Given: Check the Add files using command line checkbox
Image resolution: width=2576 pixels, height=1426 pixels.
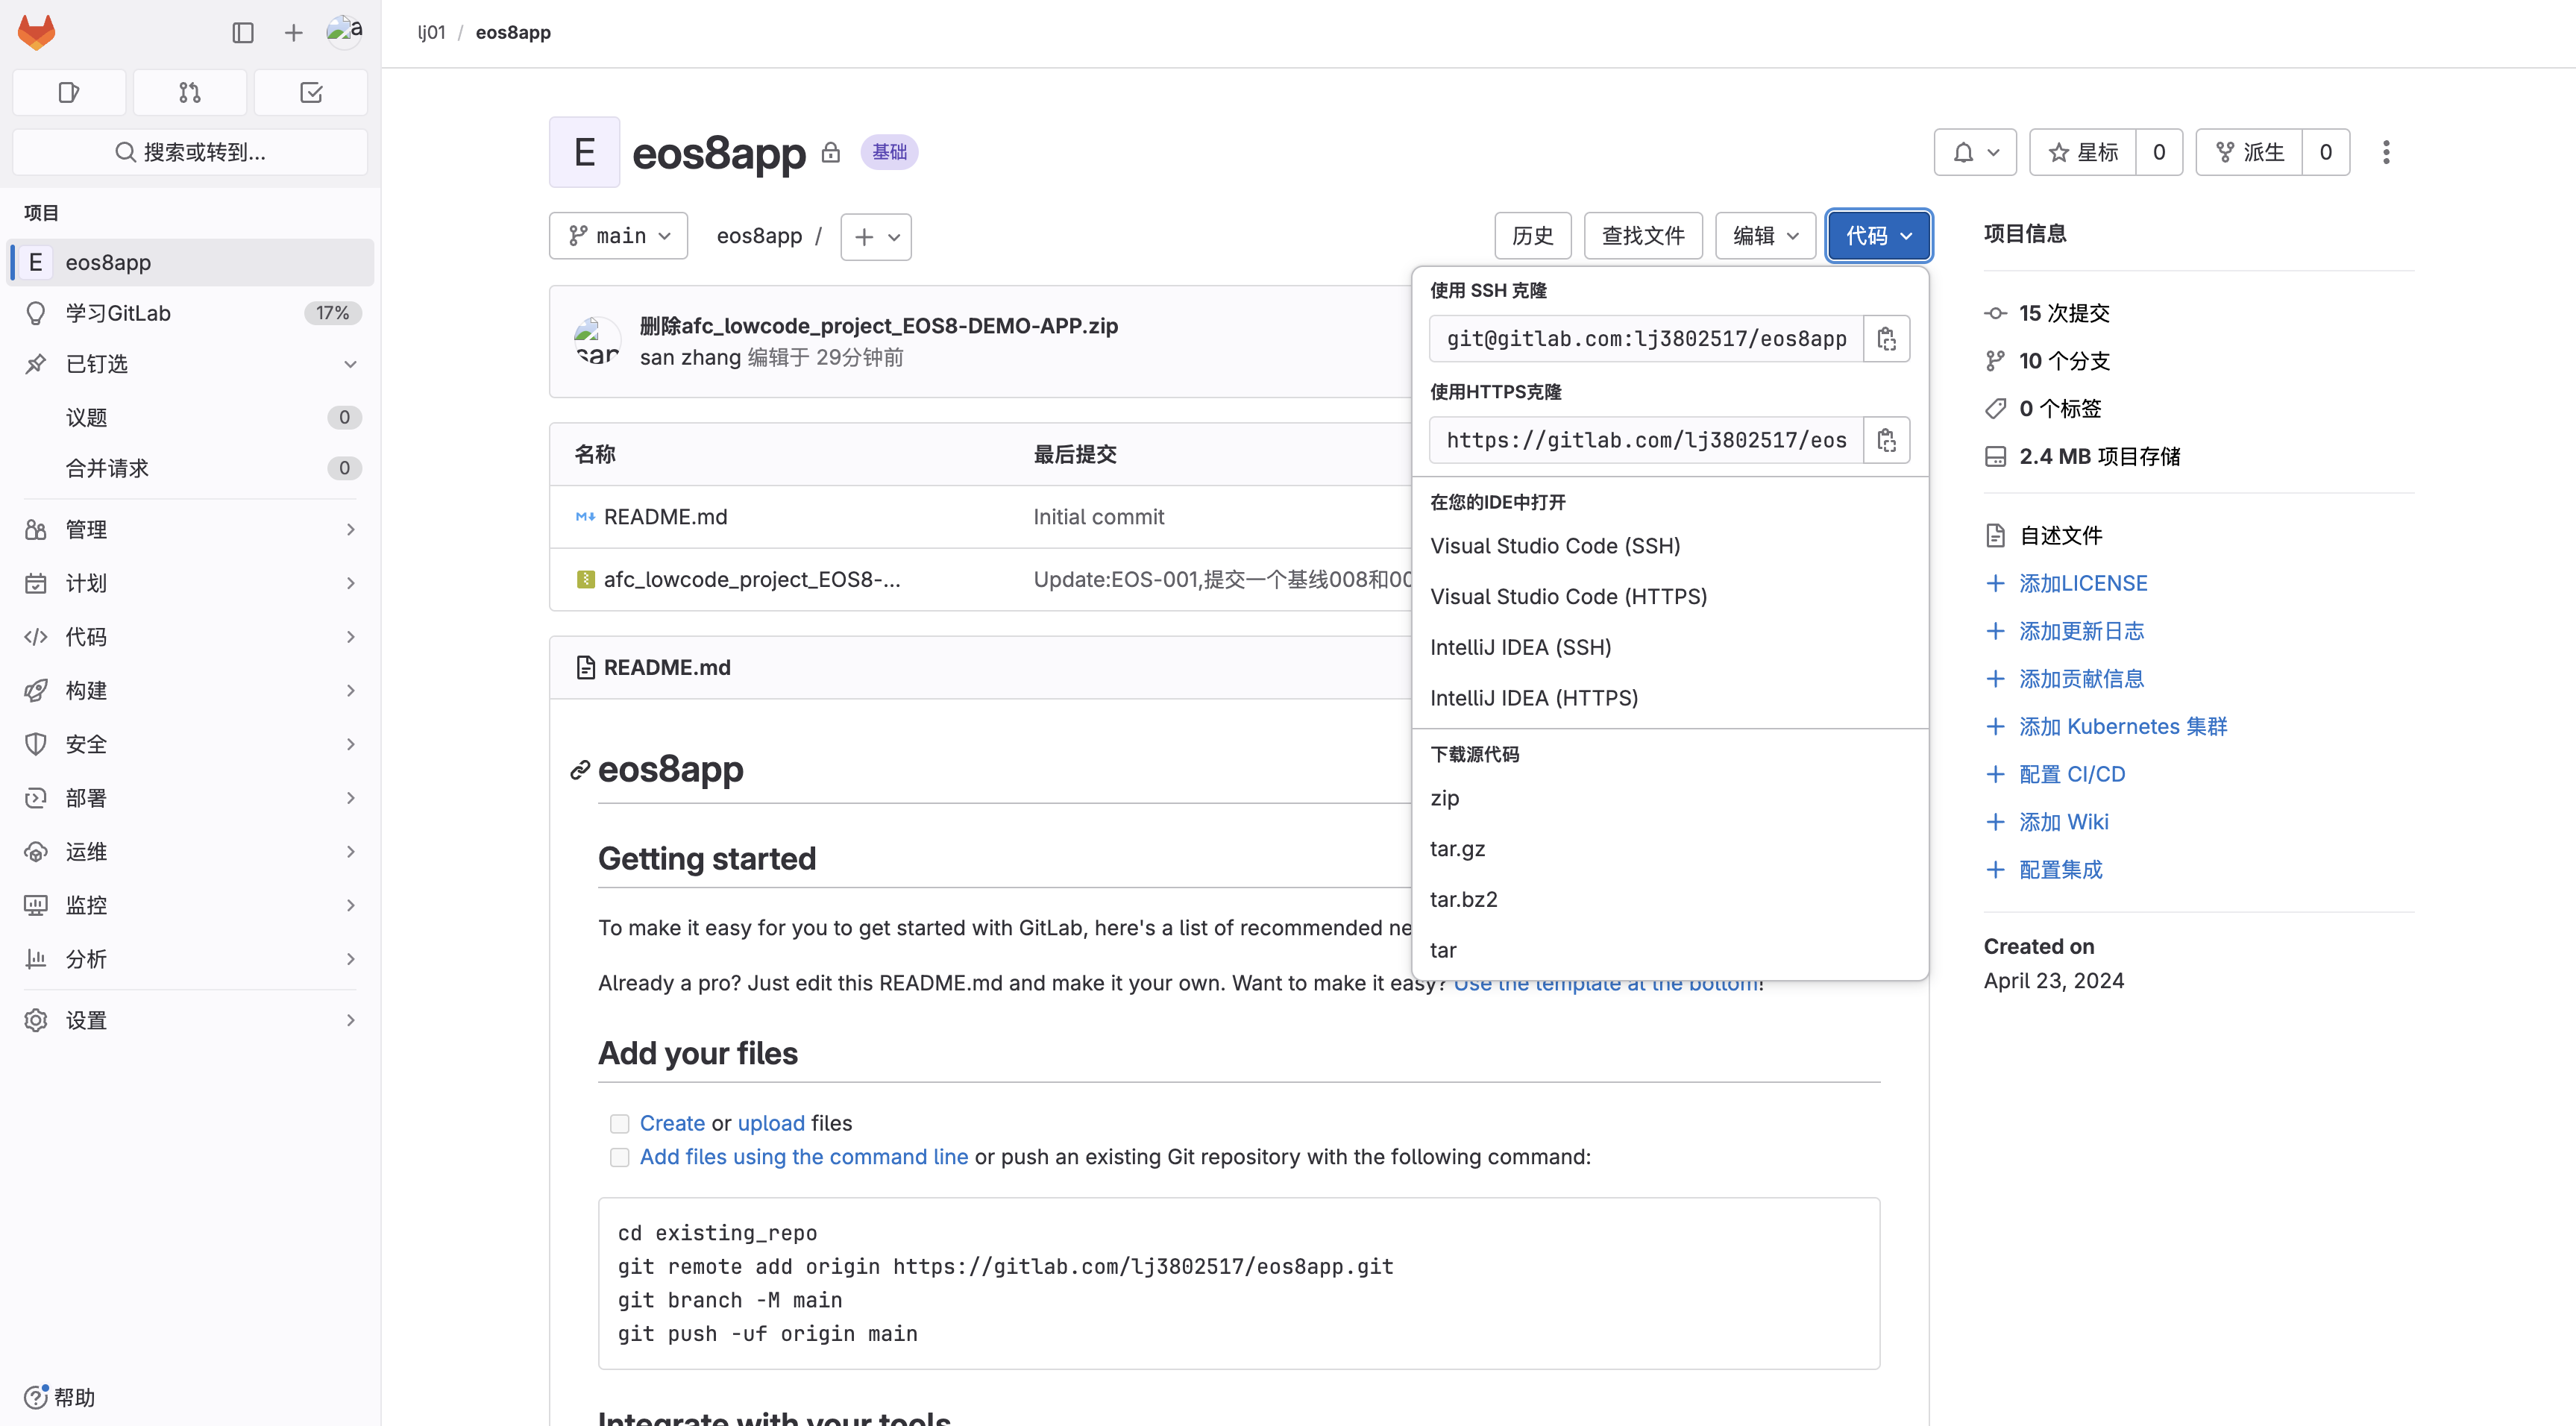Looking at the screenshot, I should [620, 1157].
